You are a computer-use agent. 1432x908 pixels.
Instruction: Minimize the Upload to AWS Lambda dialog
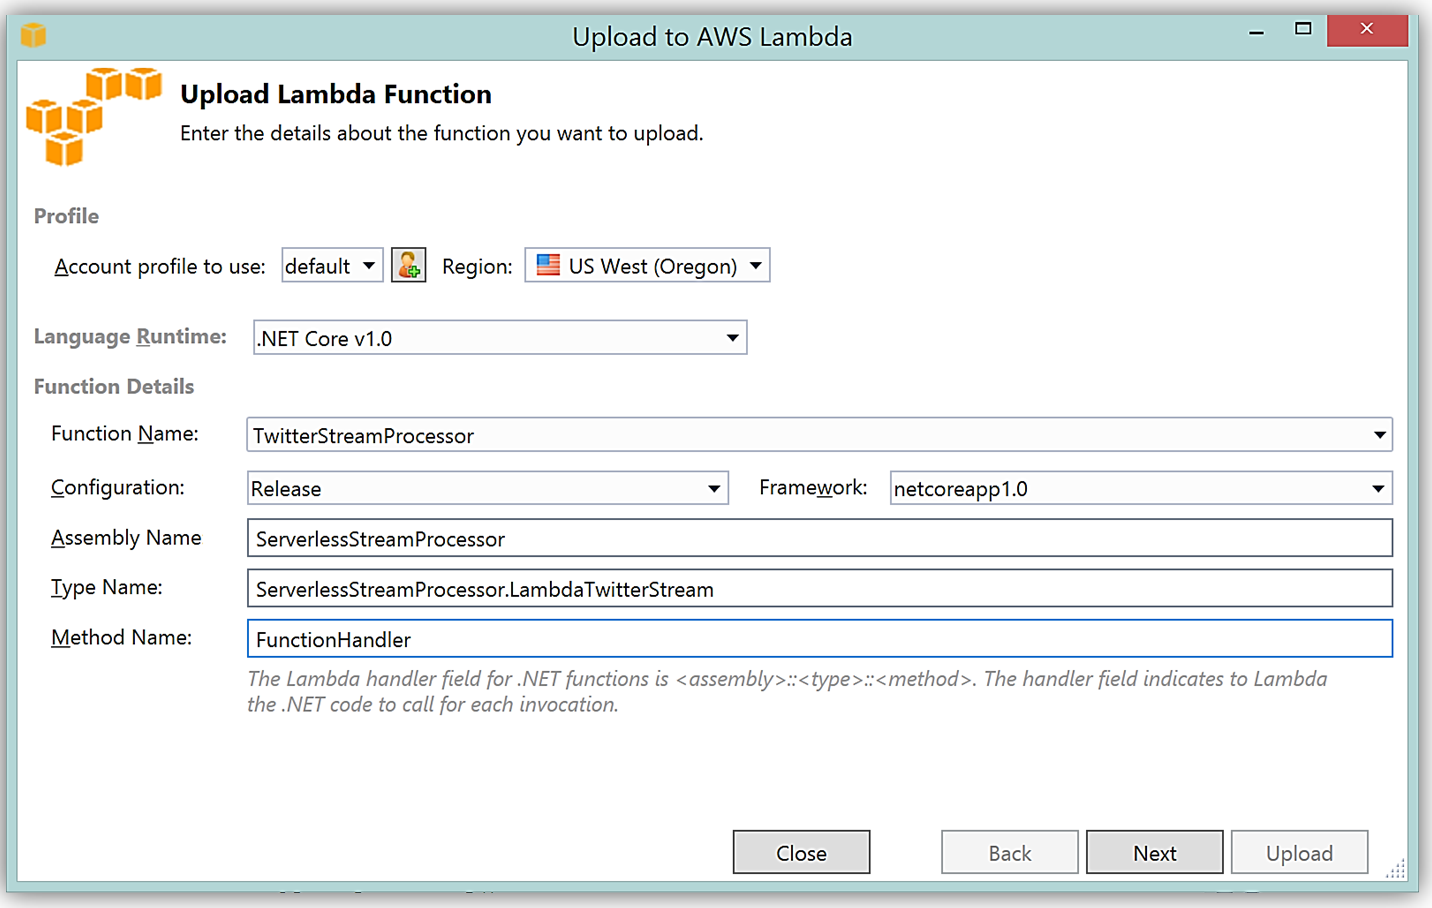pos(1257,31)
